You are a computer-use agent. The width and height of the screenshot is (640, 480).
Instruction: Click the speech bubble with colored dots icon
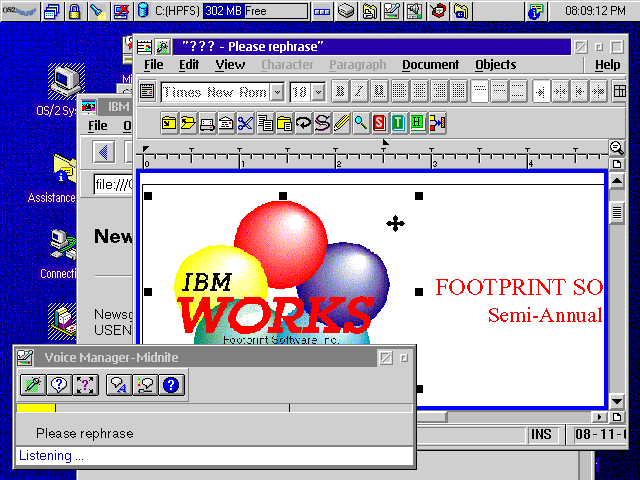(145, 384)
